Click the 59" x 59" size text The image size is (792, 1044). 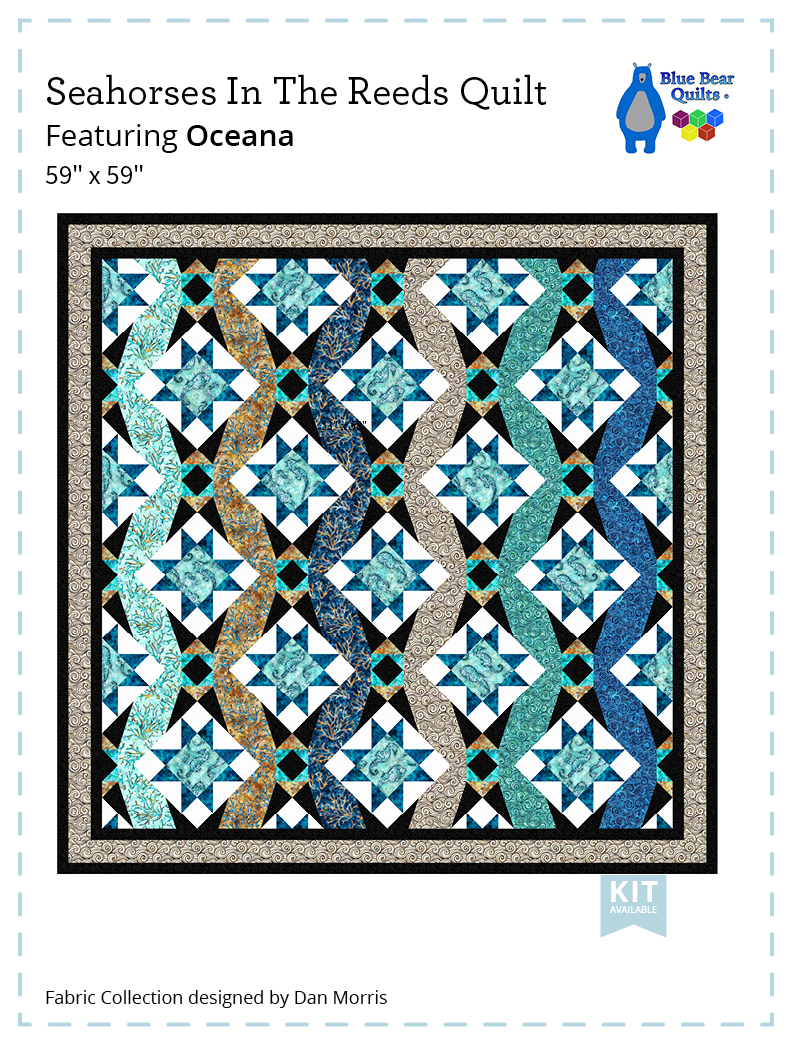95,175
